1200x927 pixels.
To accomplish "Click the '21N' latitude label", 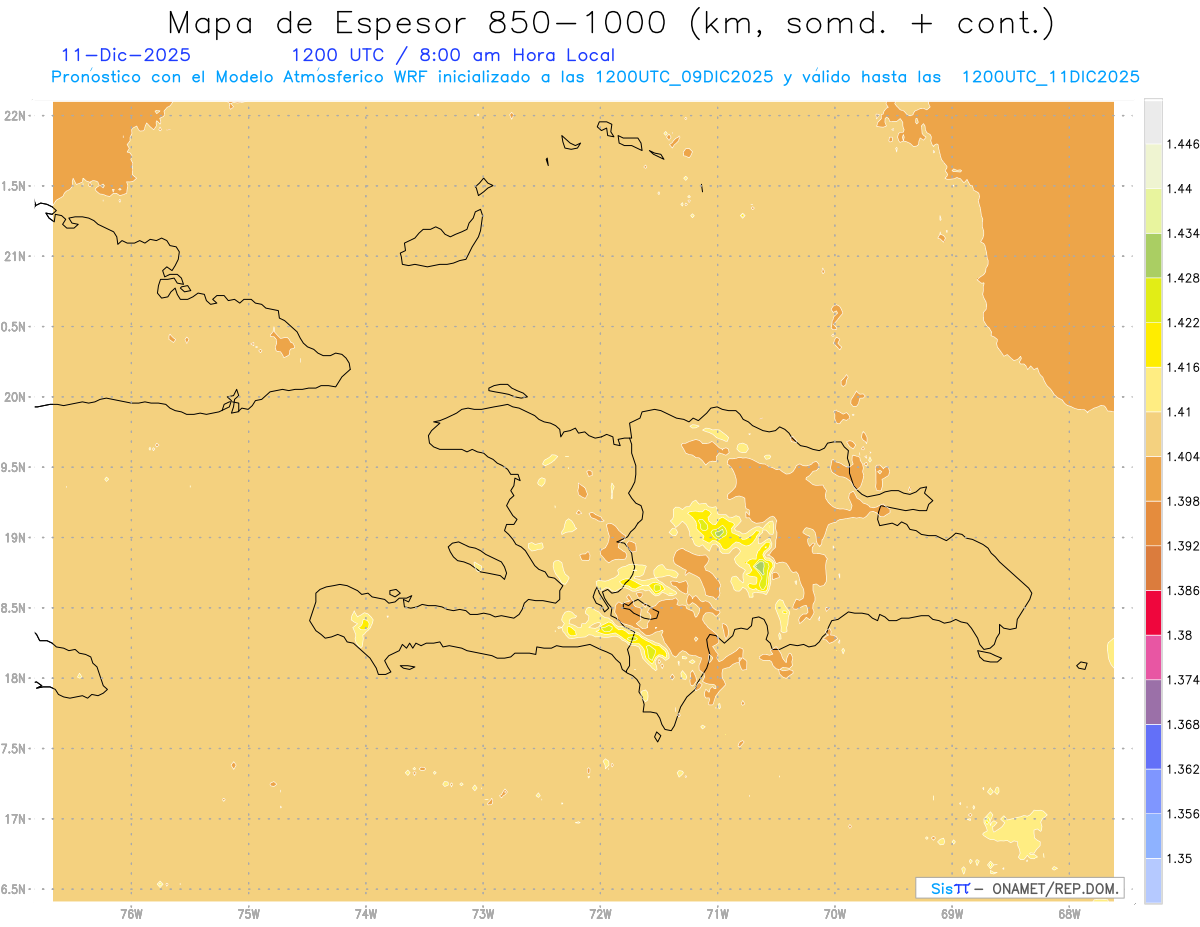I will [x=16, y=256].
